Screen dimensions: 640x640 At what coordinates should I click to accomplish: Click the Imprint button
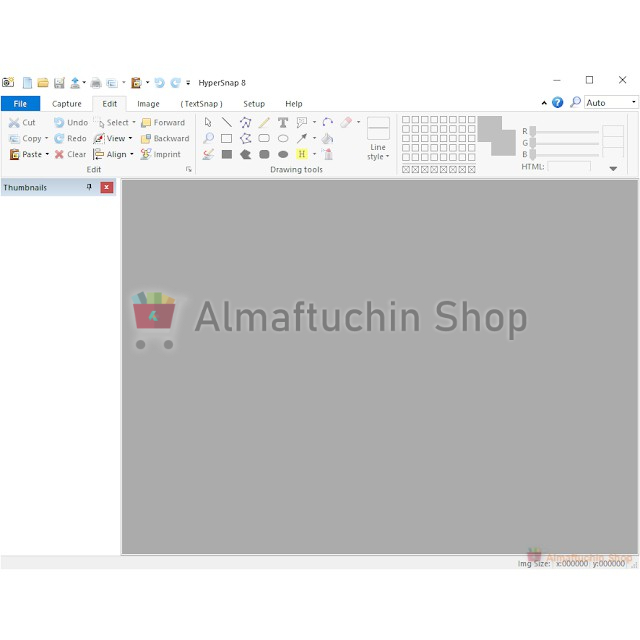click(x=160, y=154)
